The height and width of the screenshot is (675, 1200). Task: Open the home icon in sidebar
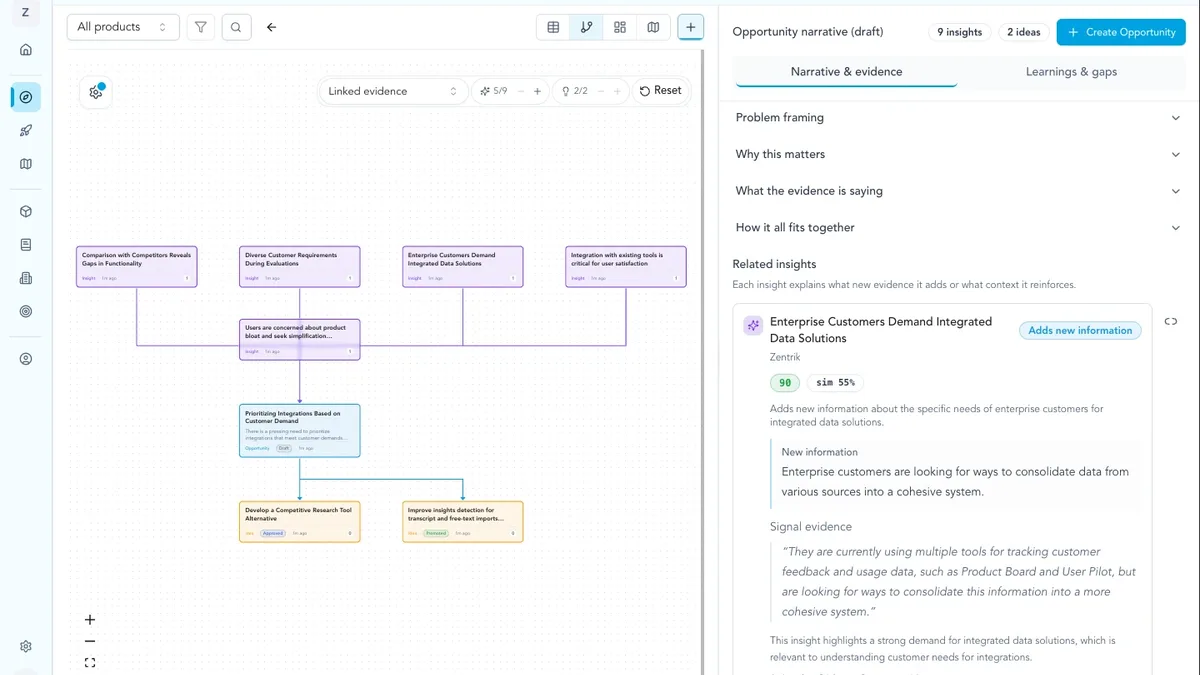click(x=26, y=50)
